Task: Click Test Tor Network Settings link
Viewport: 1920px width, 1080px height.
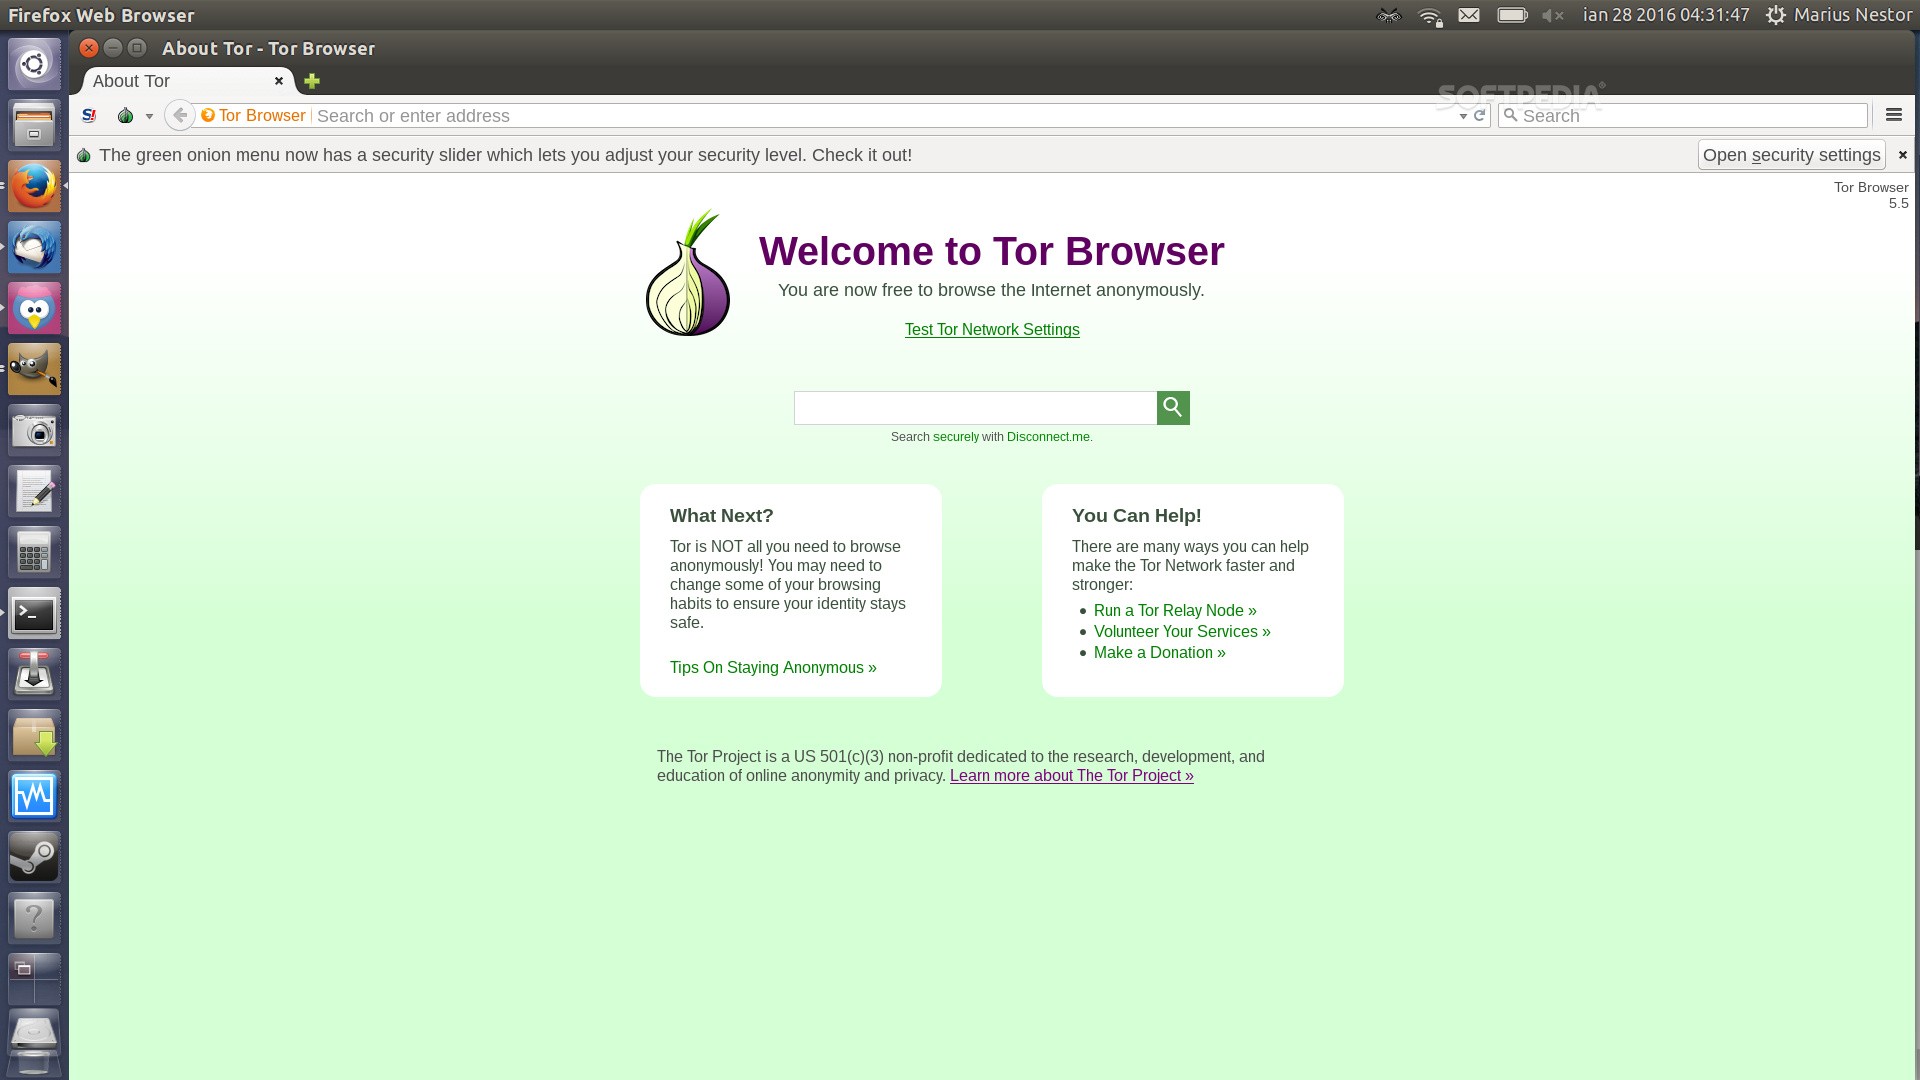Action: tap(992, 328)
